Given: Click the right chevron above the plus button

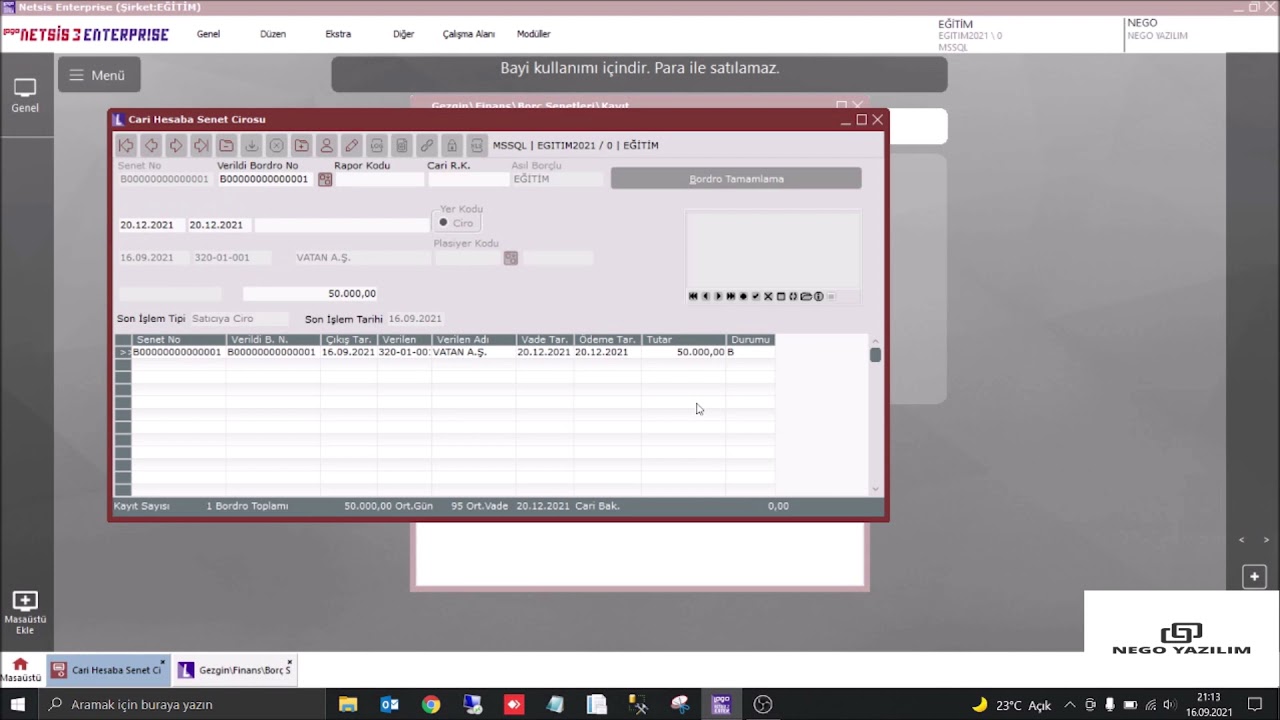Looking at the screenshot, I should point(1266,541).
